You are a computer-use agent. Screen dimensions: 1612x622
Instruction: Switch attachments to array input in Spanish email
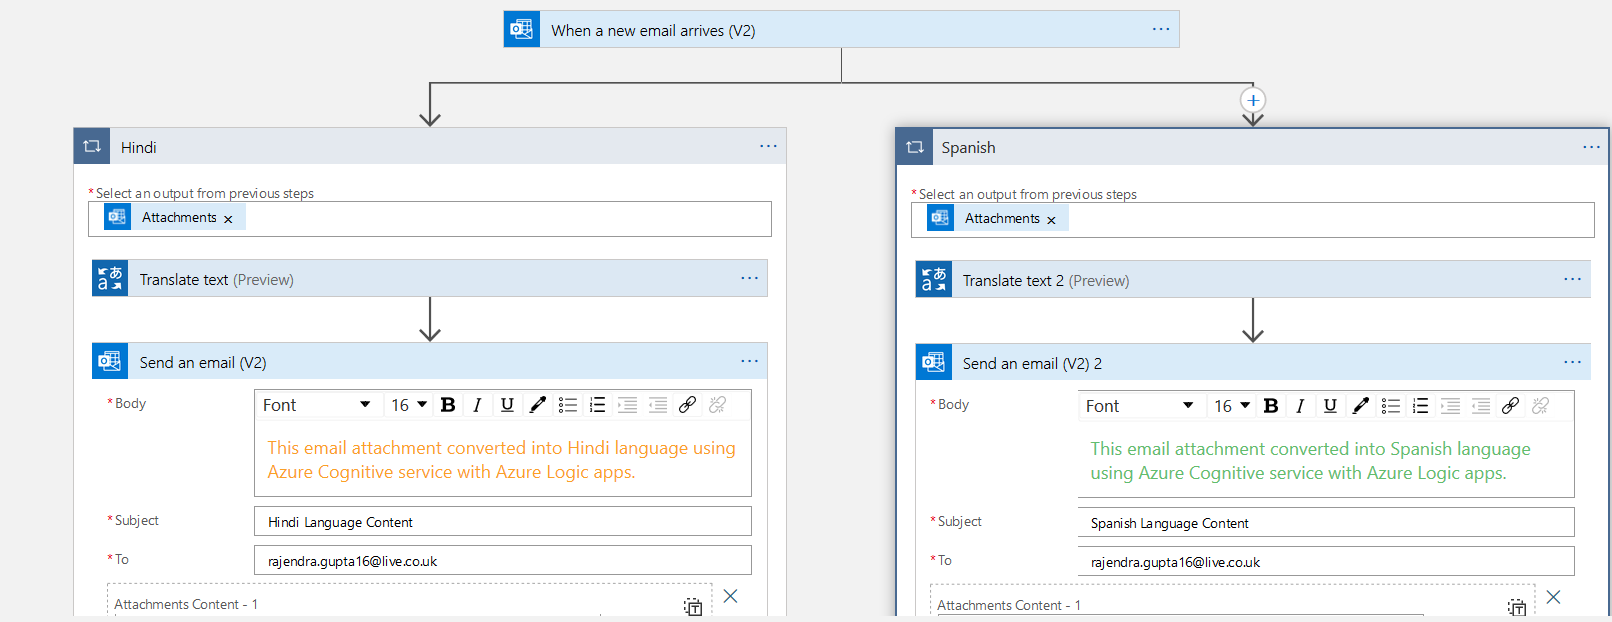coord(1516,607)
